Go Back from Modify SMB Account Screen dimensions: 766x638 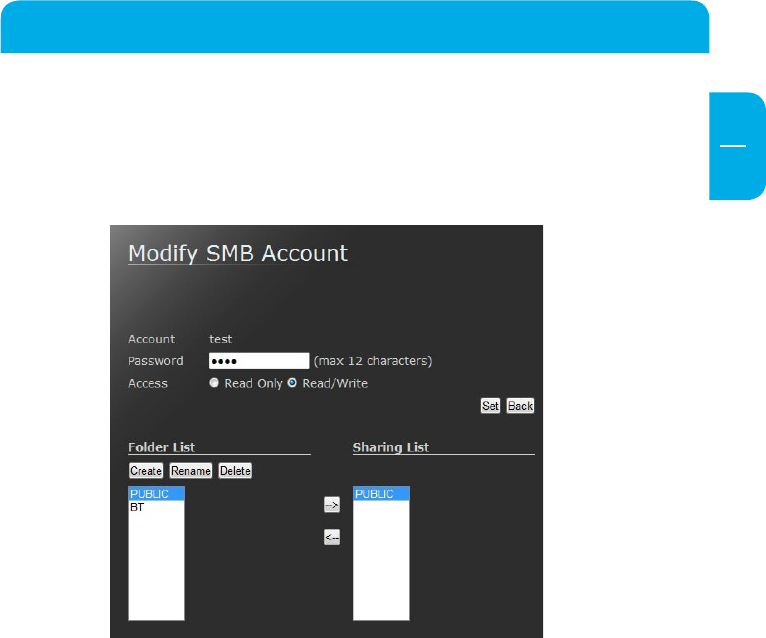520,406
